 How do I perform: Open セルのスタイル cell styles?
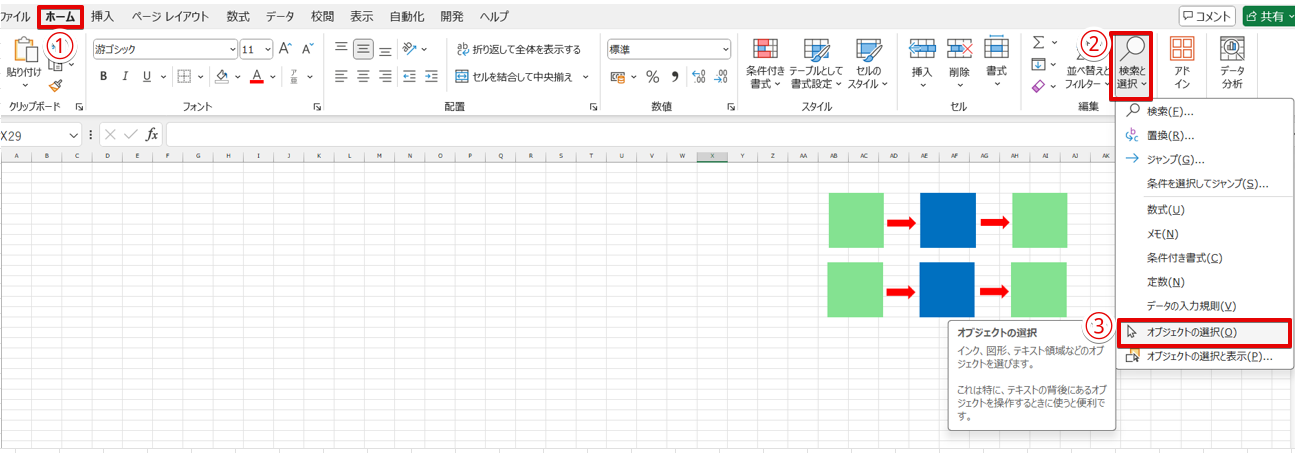(x=868, y=64)
